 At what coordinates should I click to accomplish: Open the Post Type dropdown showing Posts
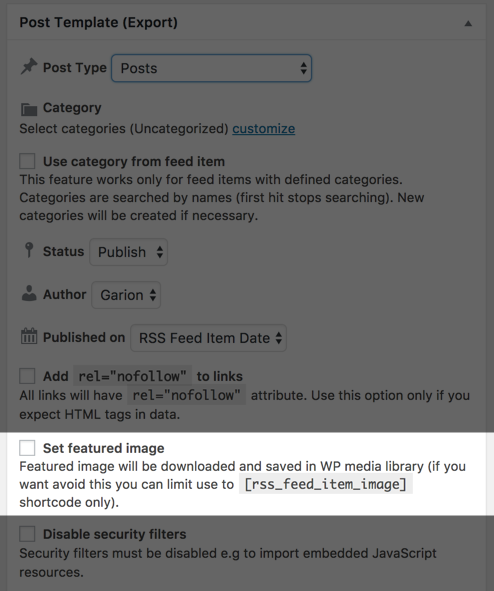point(211,68)
